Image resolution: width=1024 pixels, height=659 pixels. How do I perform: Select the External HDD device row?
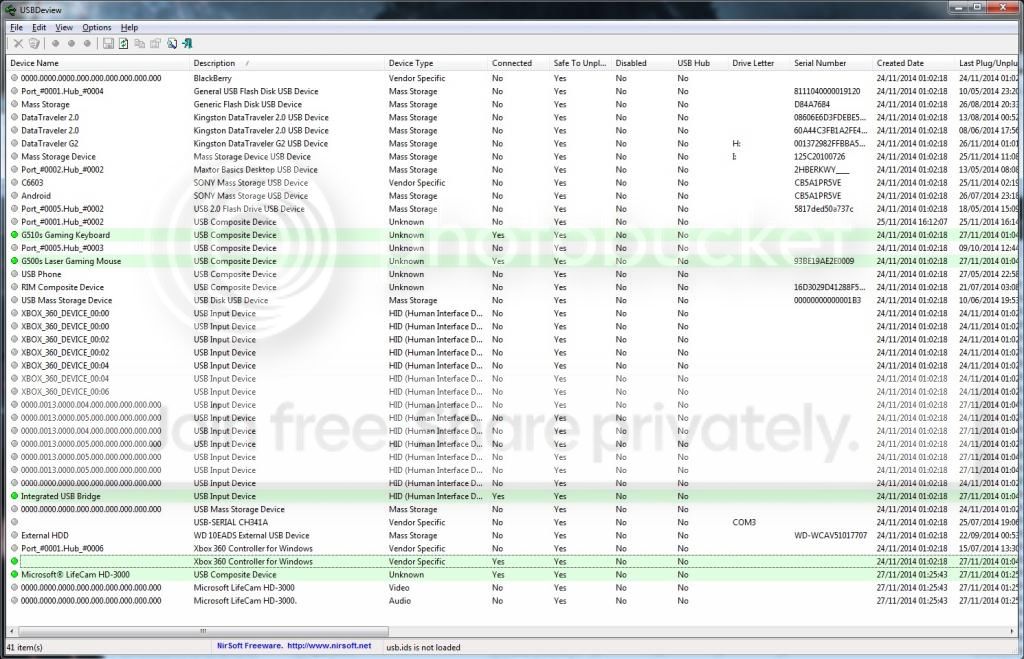click(x=509, y=536)
